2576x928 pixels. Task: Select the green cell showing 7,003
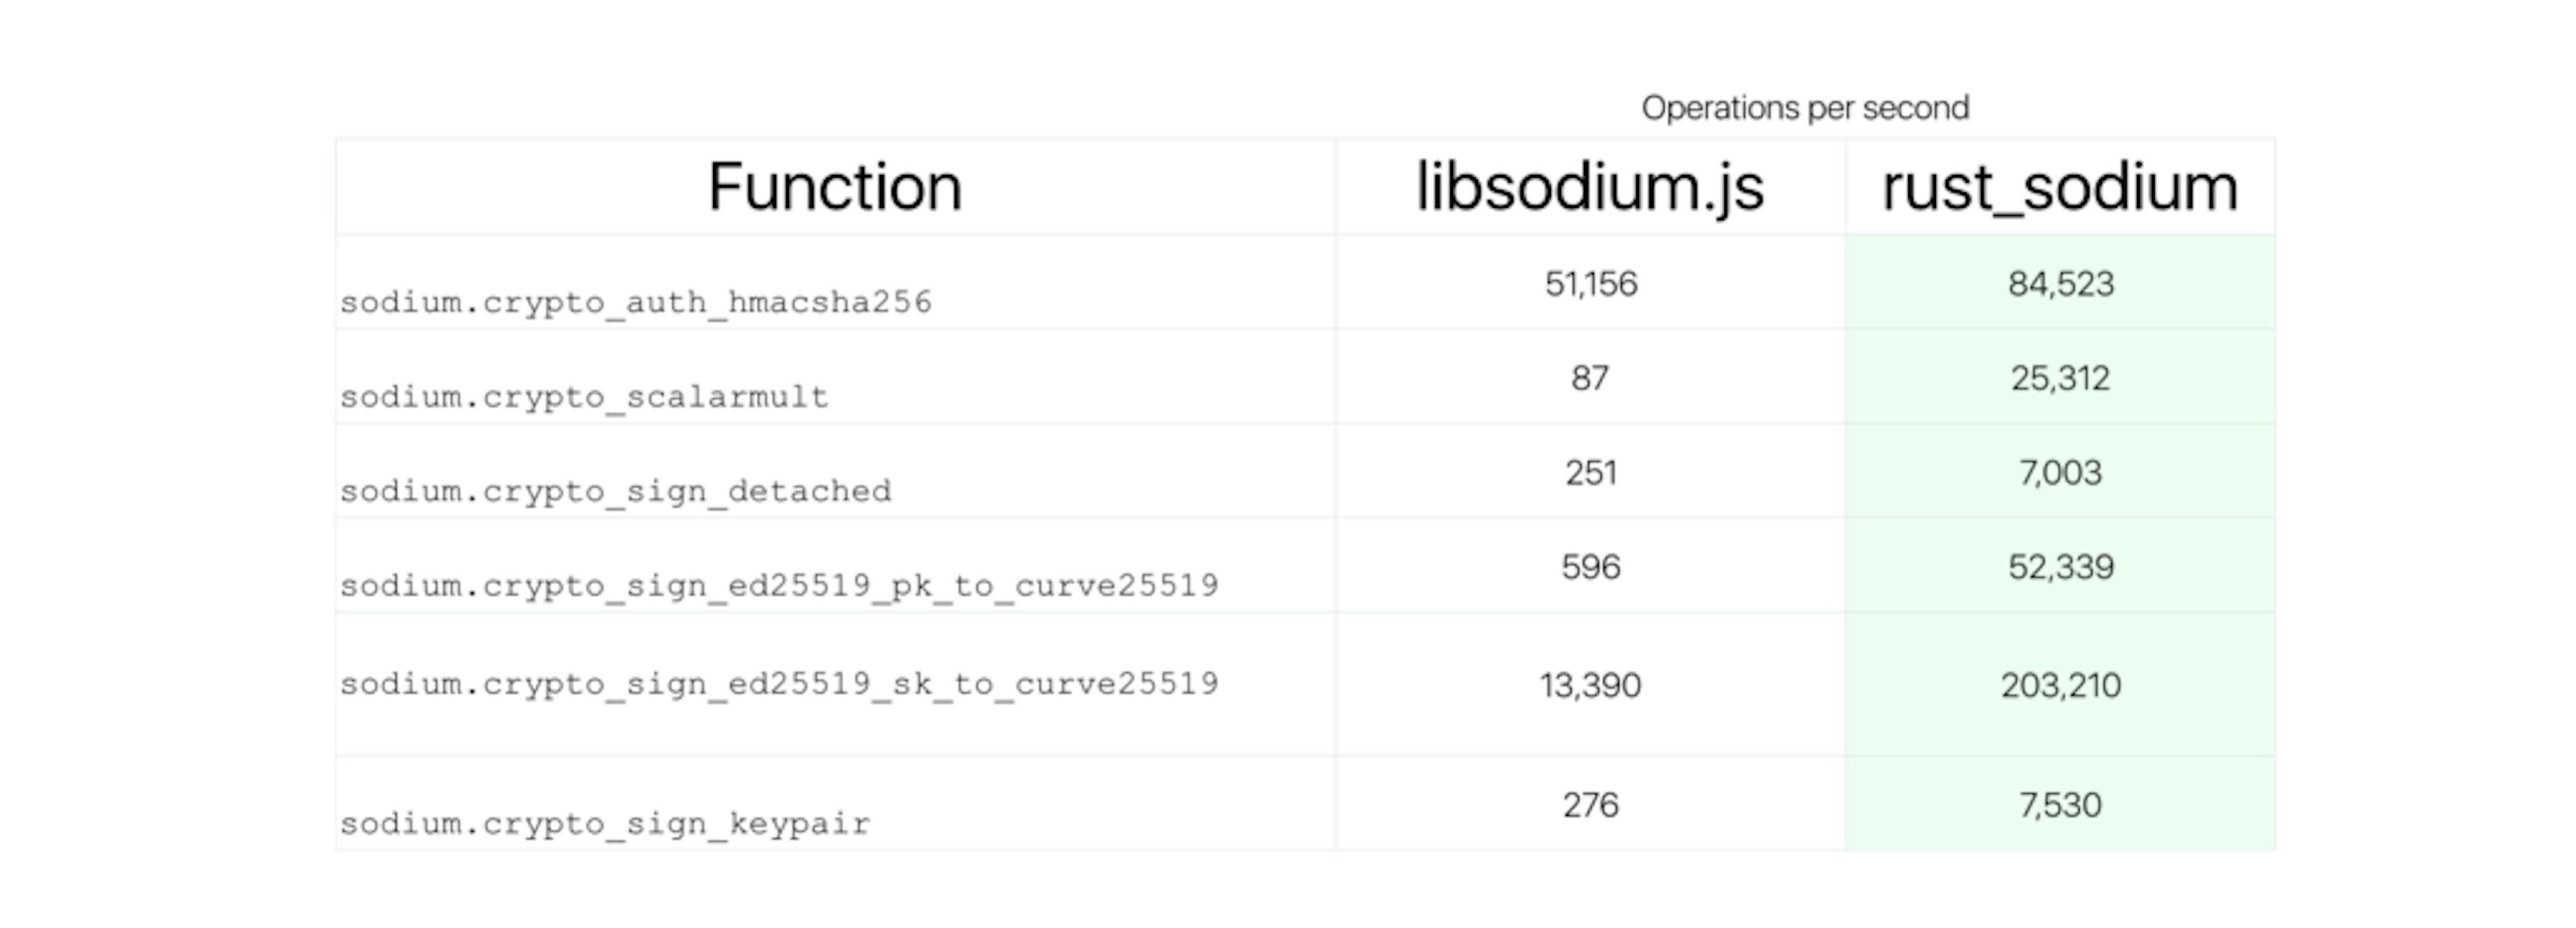(x=2060, y=472)
